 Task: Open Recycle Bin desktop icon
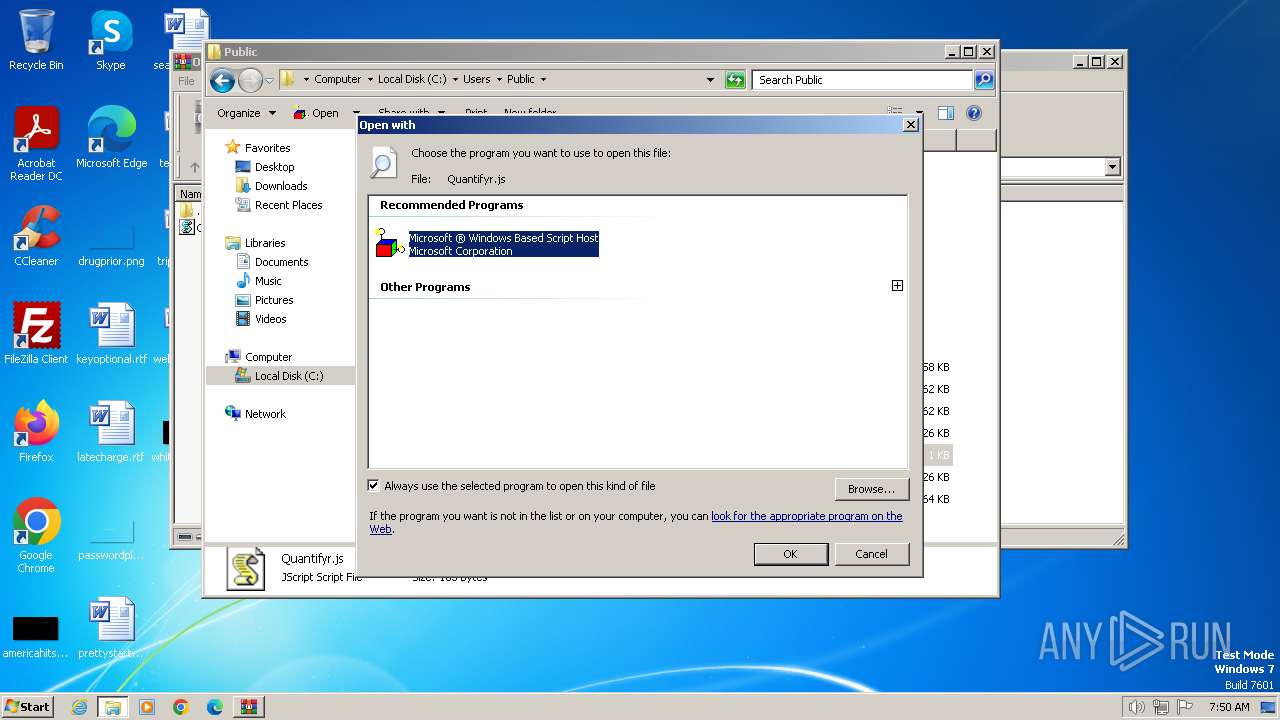[x=36, y=41]
